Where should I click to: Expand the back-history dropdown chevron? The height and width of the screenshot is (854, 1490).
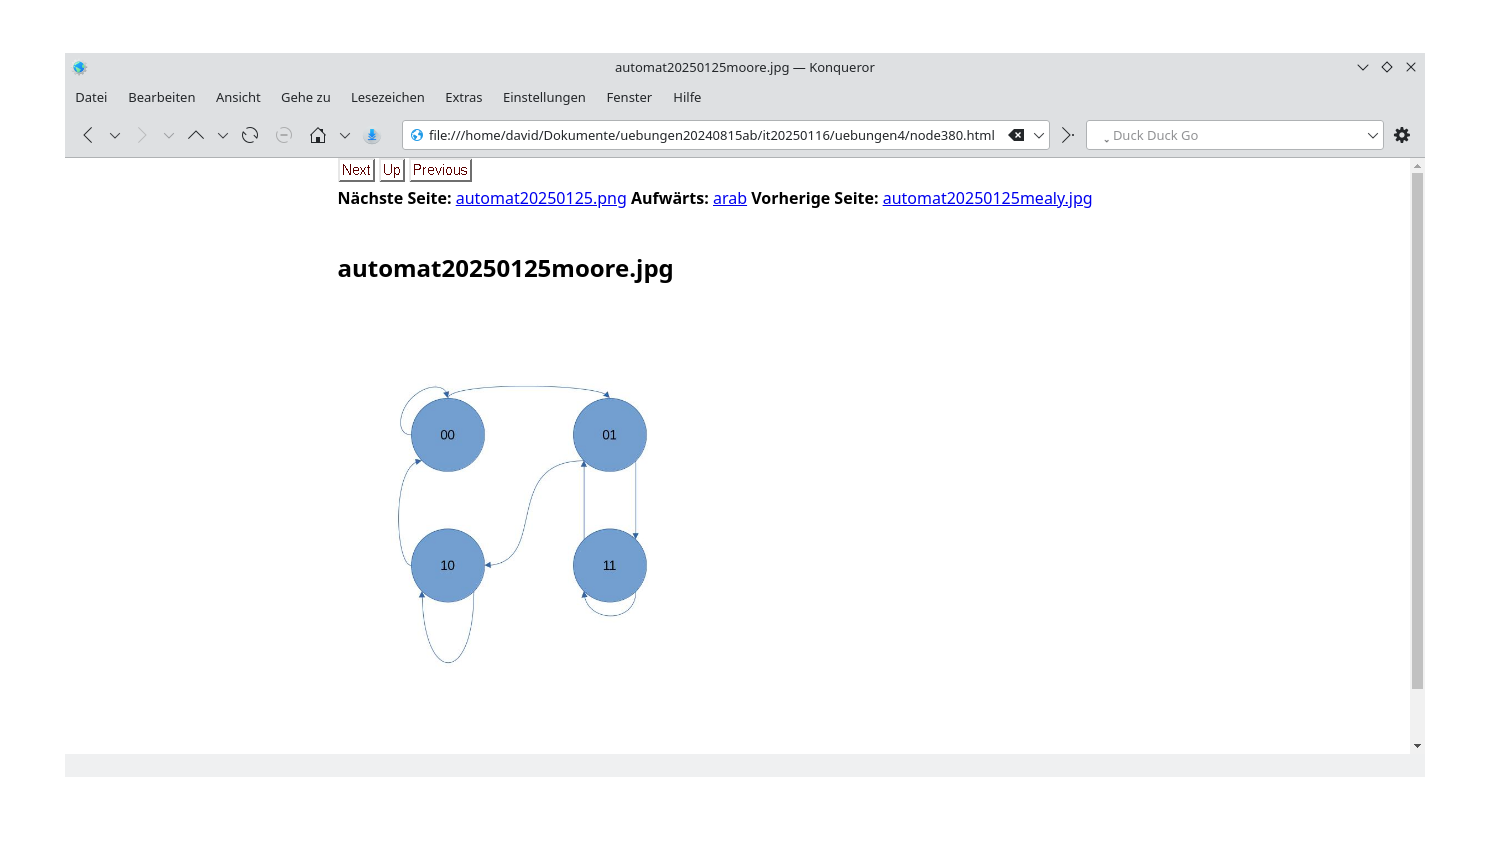point(114,135)
